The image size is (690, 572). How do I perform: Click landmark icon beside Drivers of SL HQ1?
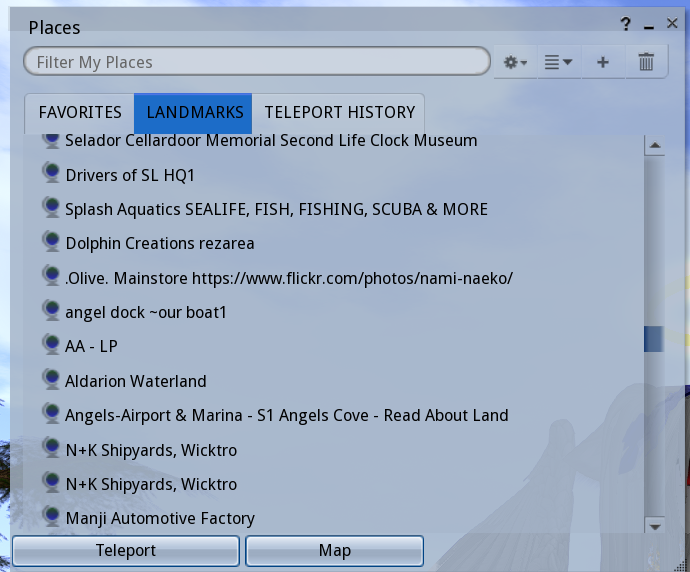pyautogui.click(x=51, y=172)
